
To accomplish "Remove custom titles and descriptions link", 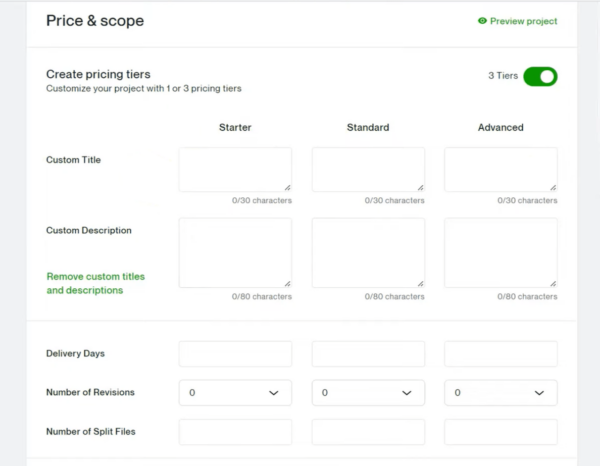I will [95, 283].
